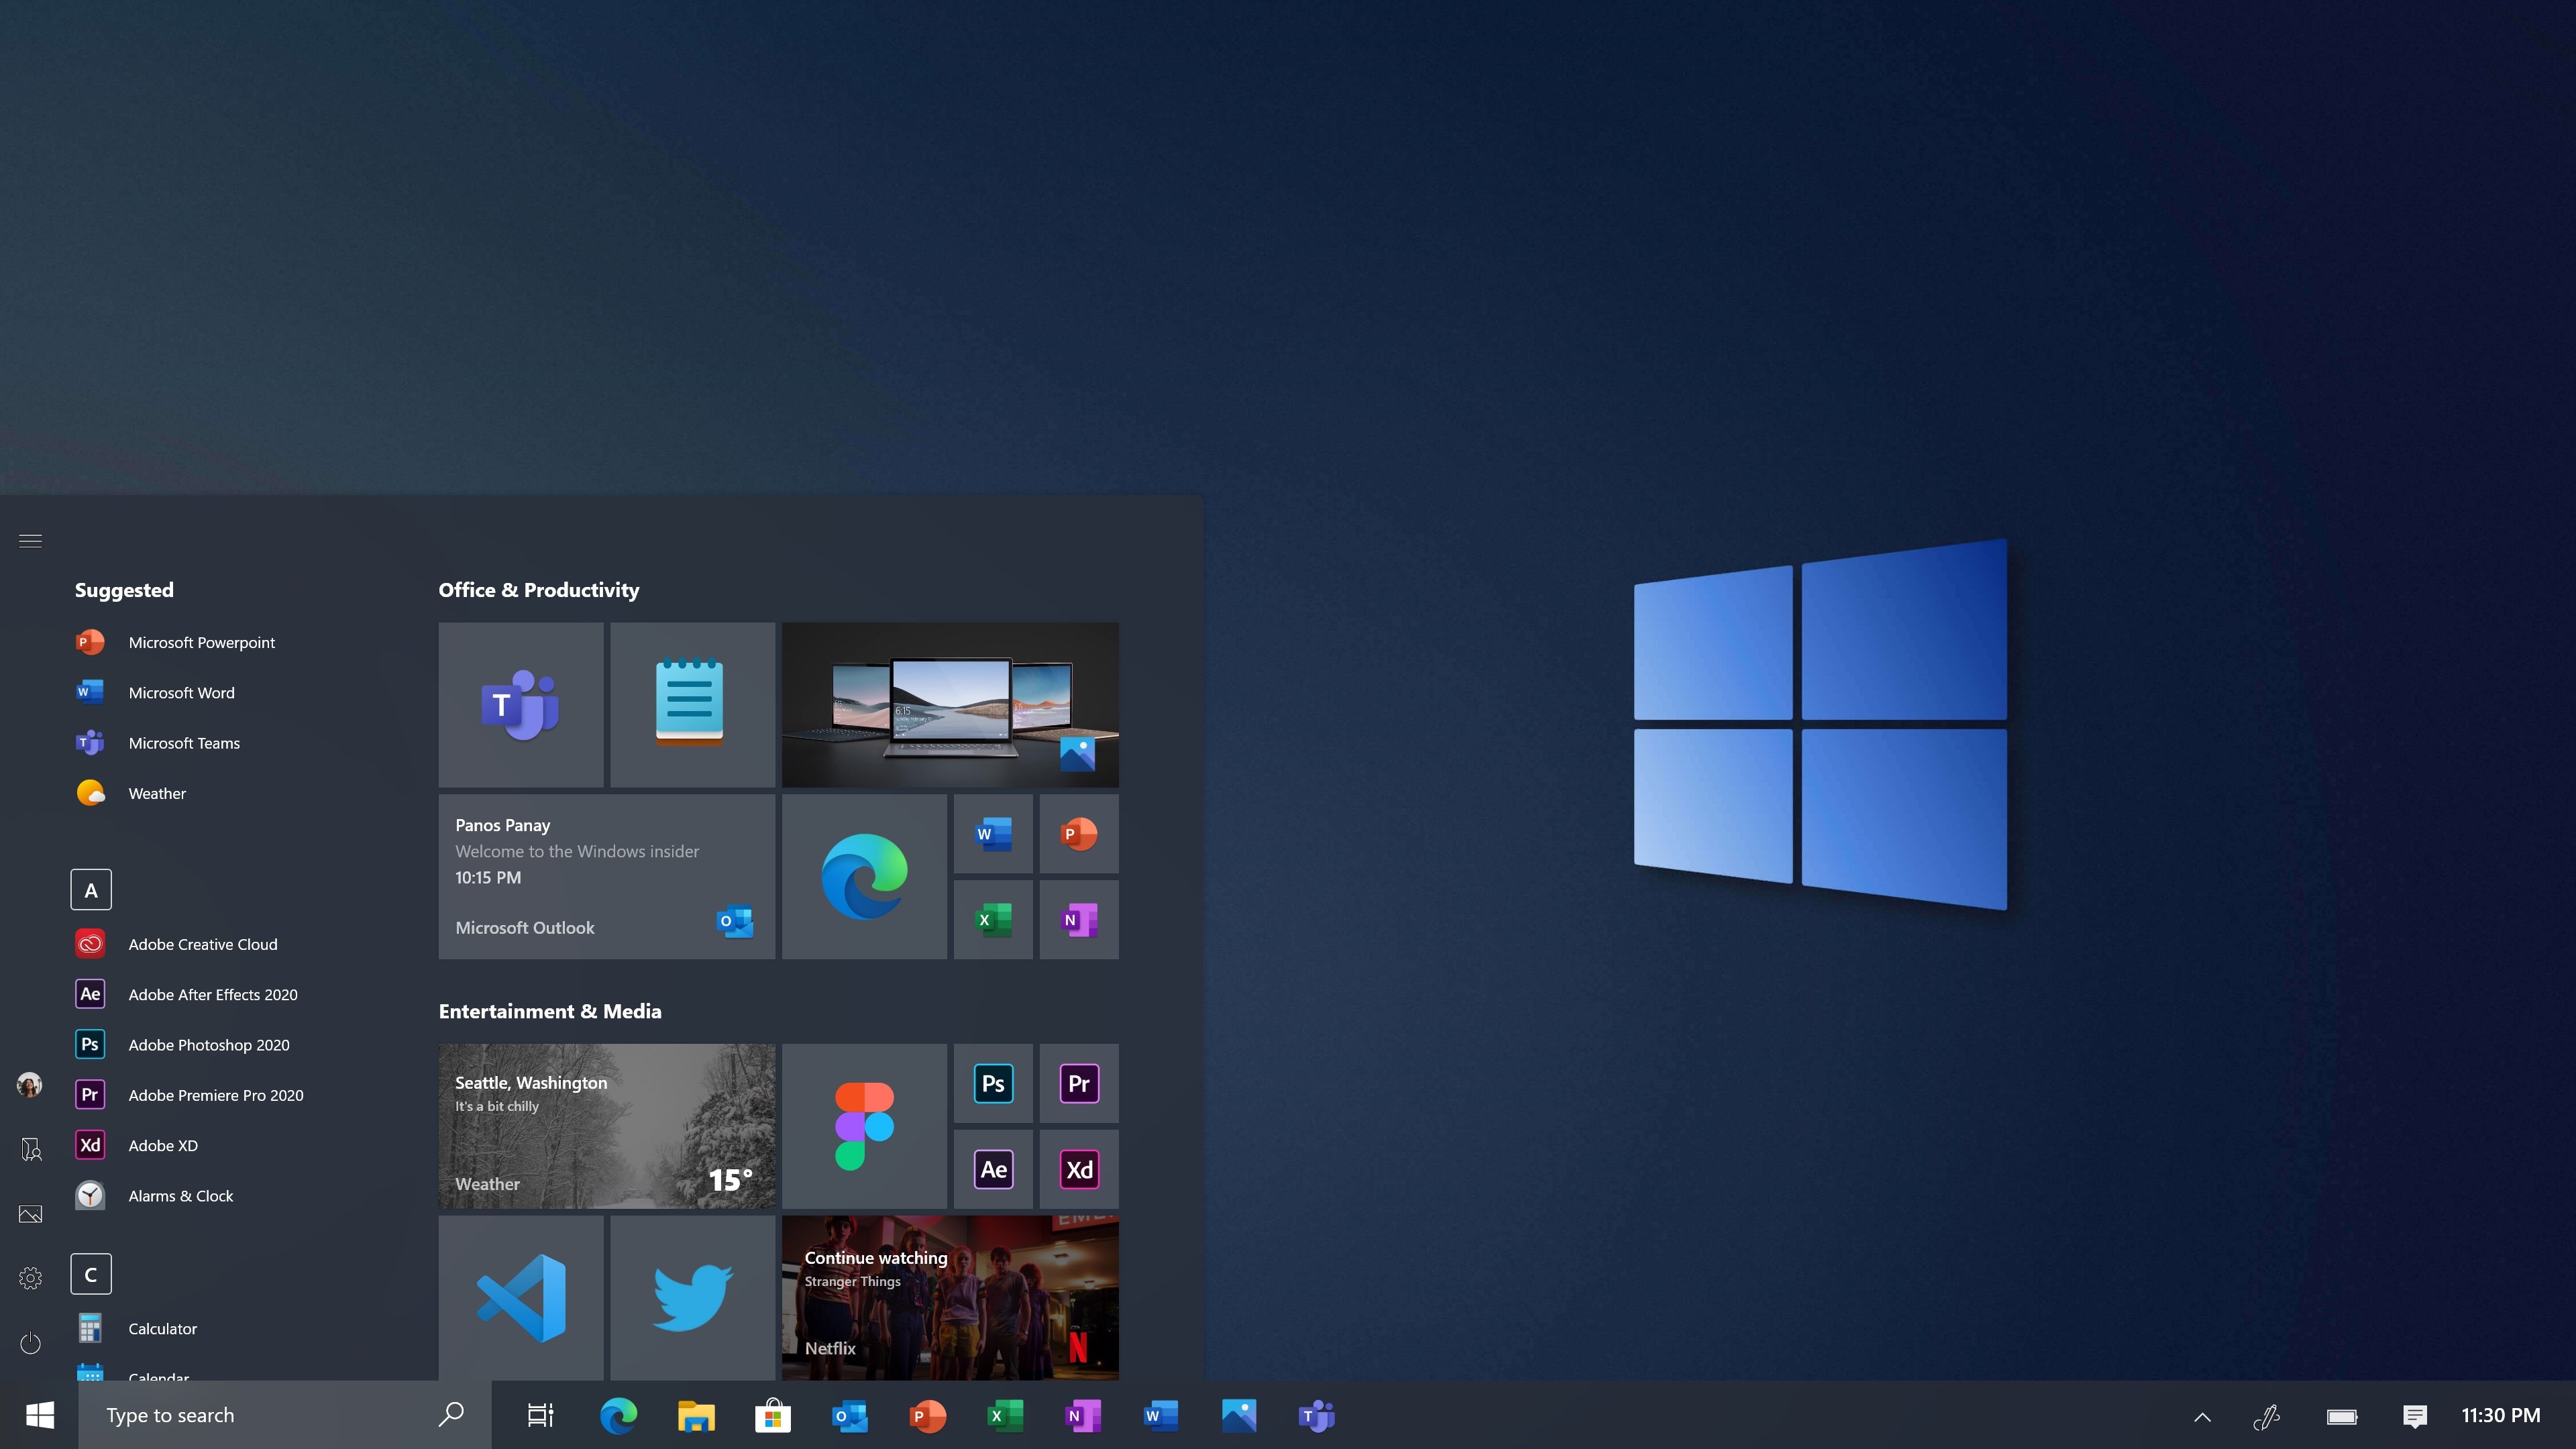
Task: Click the user account avatar
Action: click(x=30, y=1085)
